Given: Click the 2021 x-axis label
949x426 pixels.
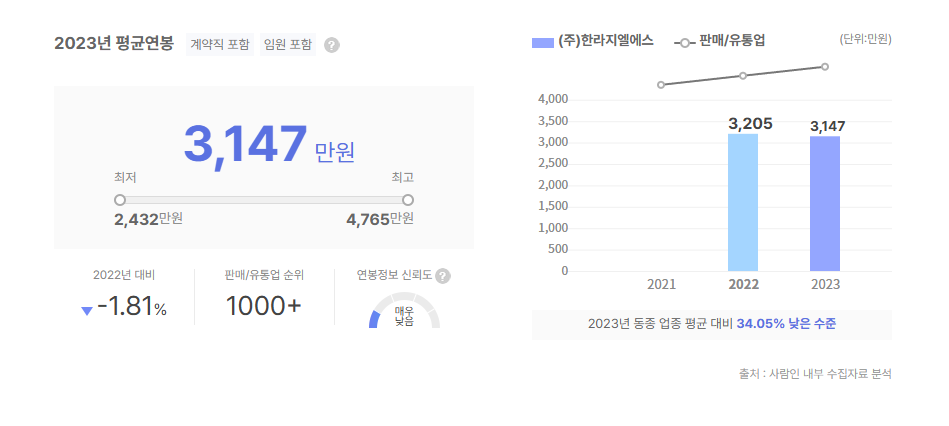Looking at the screenshot, I should 661,284.
